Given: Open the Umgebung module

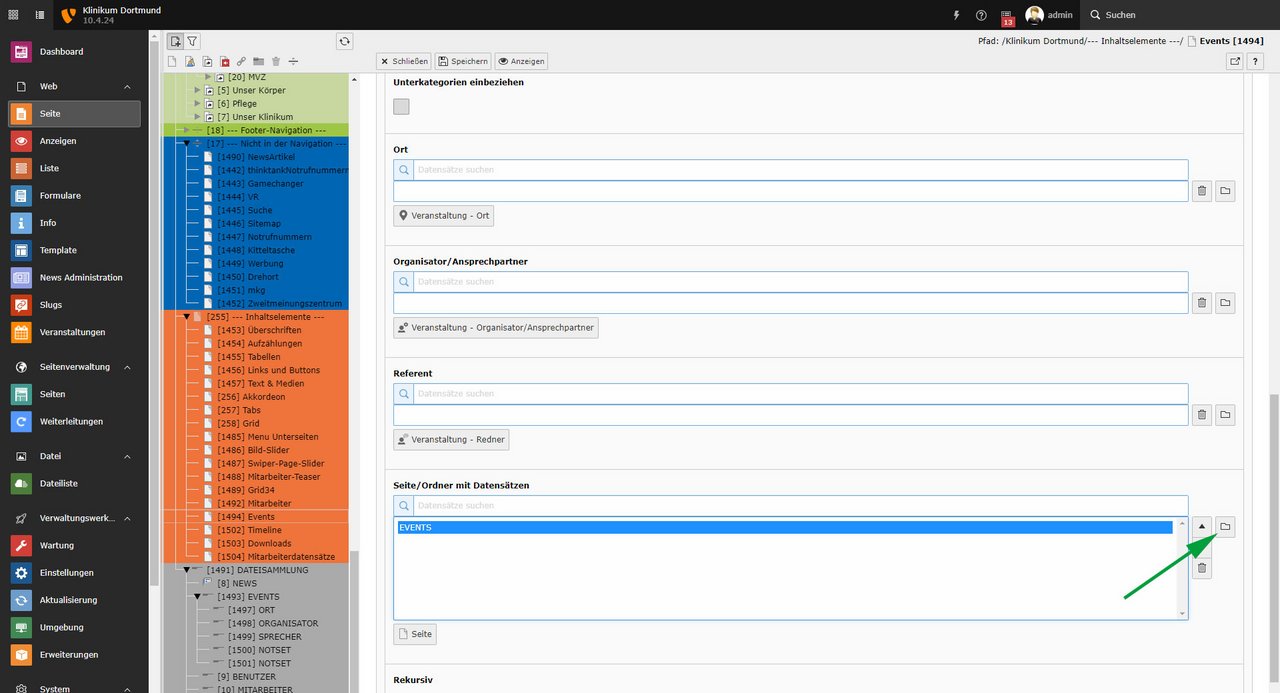Looking at the screenshot, I should click(x=74, y=628).
